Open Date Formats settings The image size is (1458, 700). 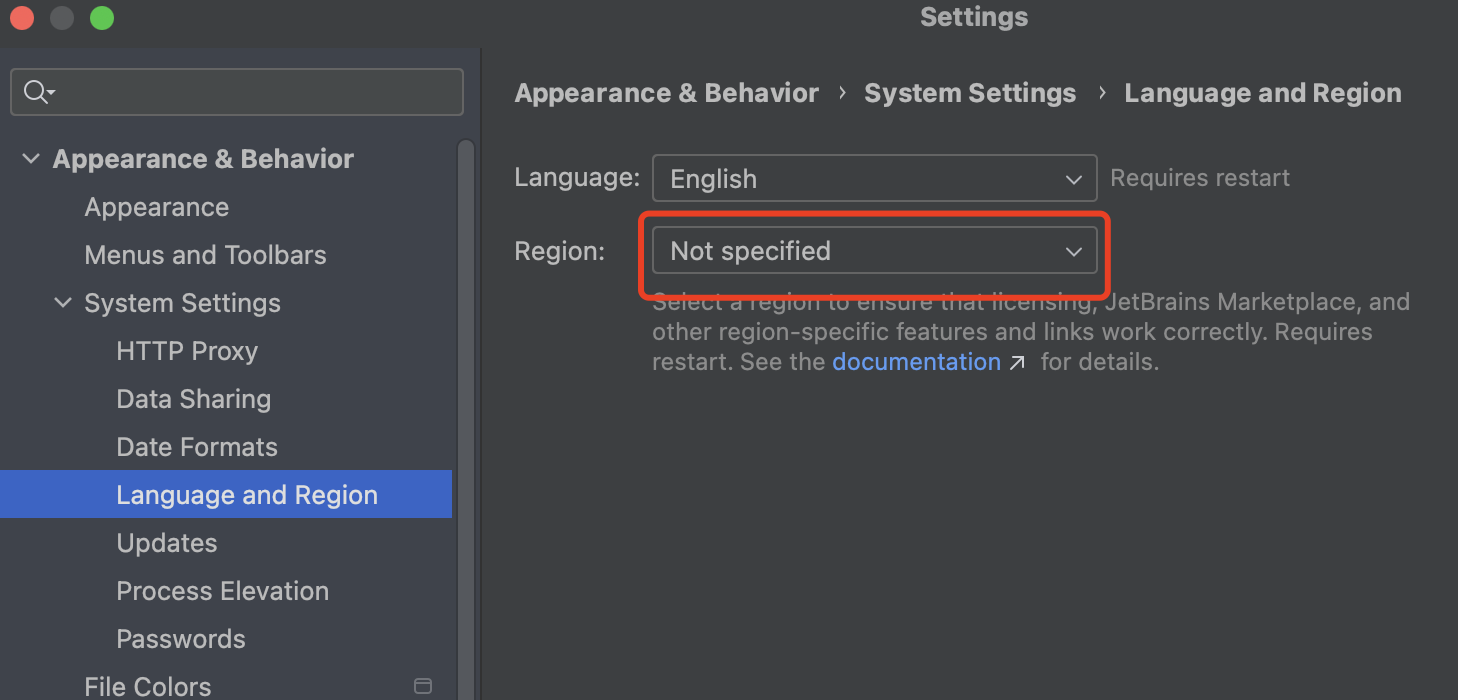[197, 447]
